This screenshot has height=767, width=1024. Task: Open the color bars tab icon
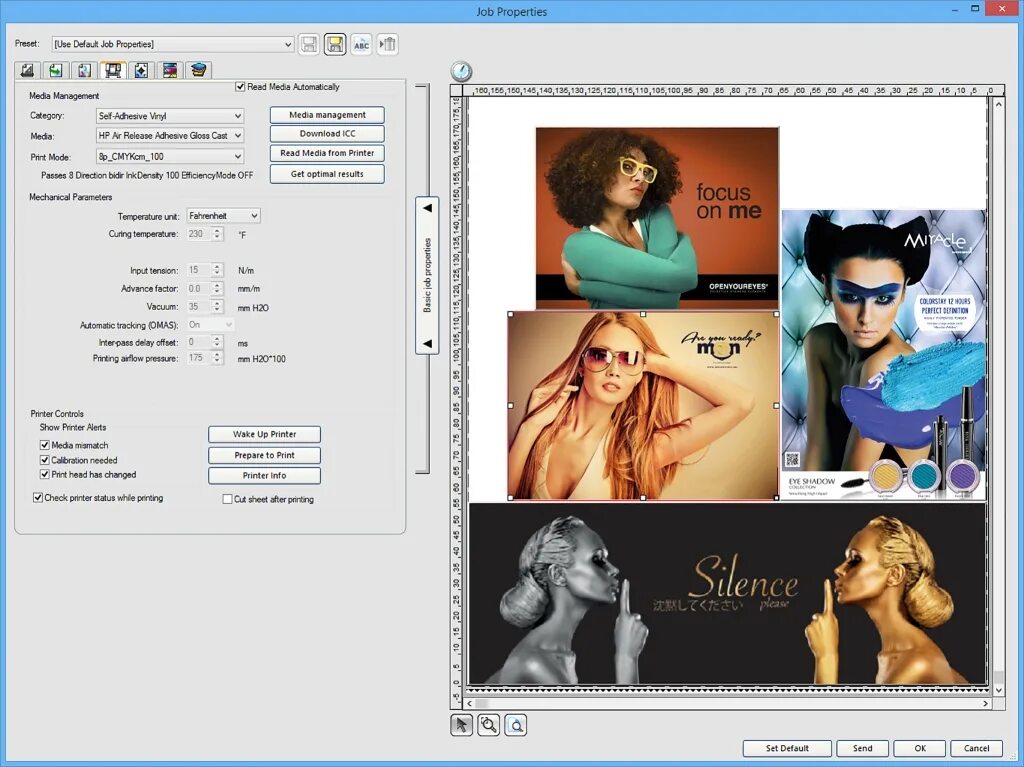coord(170,70)
